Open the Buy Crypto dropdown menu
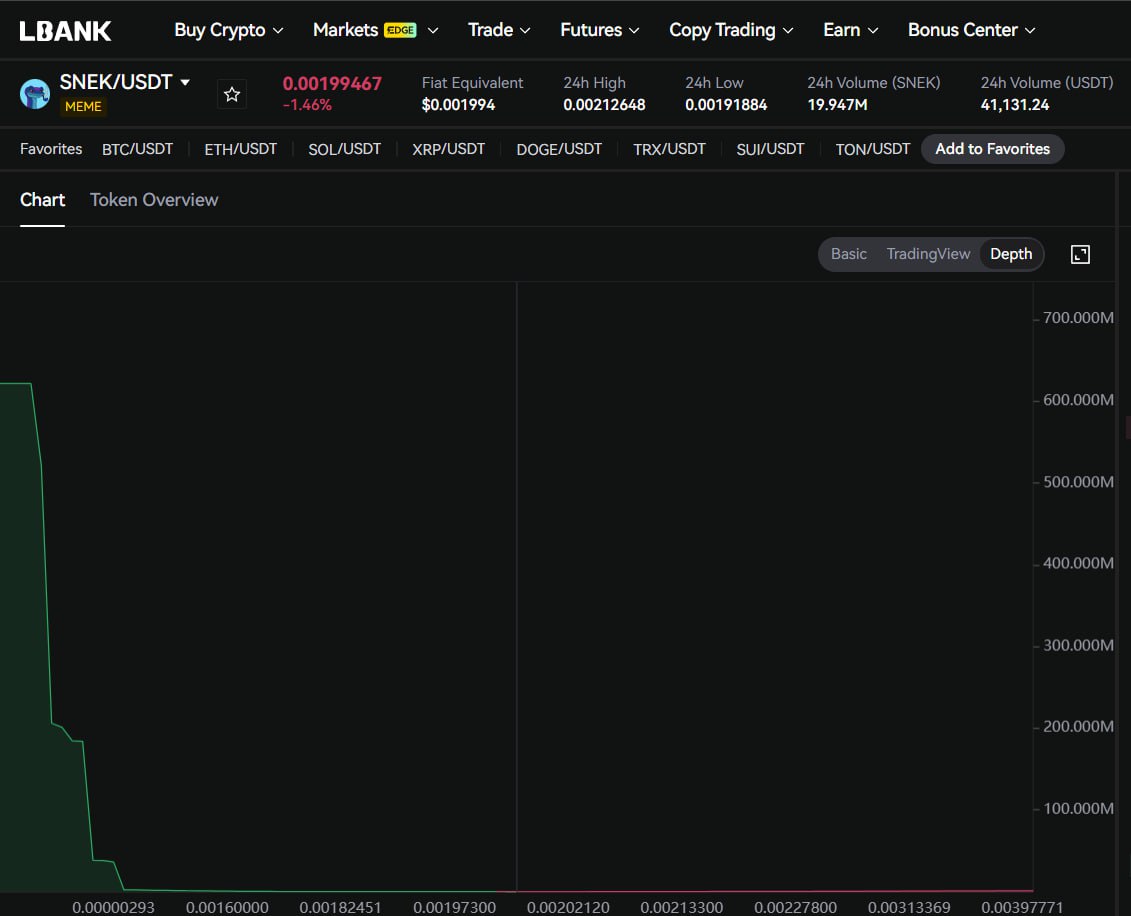The height and width of the screenshot is (916, 1131). (x=229, y=30)
